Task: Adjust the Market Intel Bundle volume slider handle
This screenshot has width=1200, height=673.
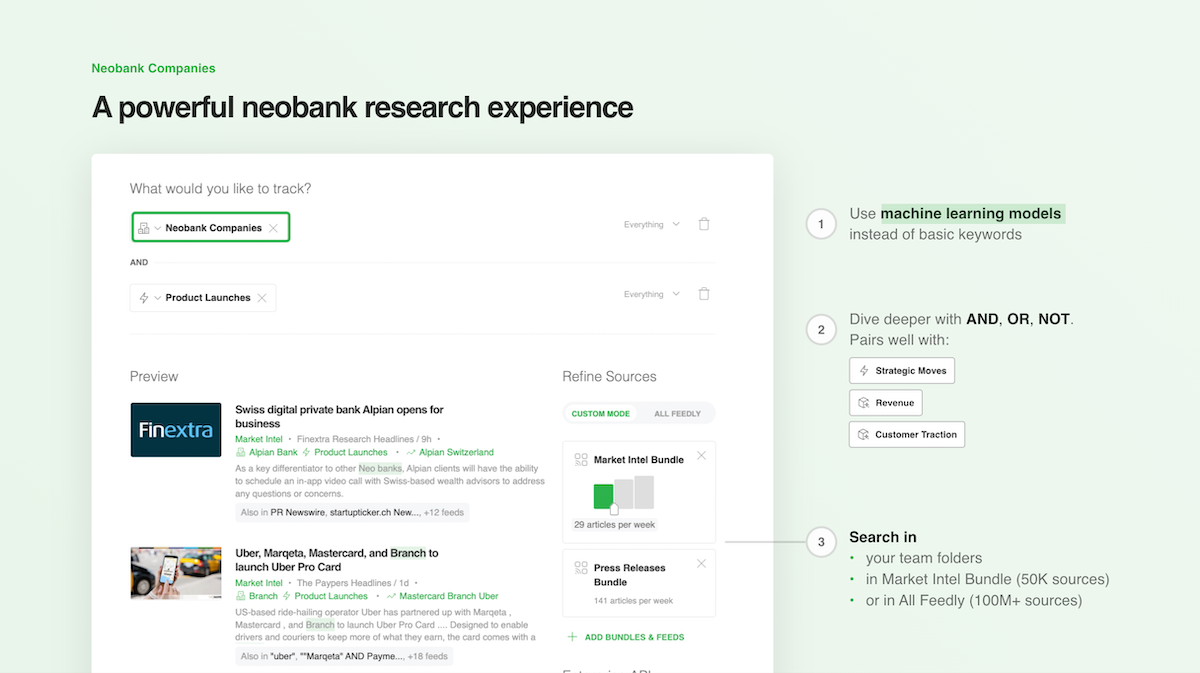Action: click(614, 509)
